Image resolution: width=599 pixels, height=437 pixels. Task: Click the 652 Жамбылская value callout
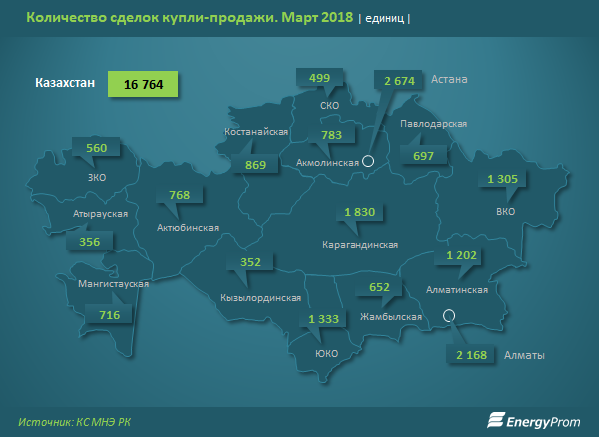379,287
